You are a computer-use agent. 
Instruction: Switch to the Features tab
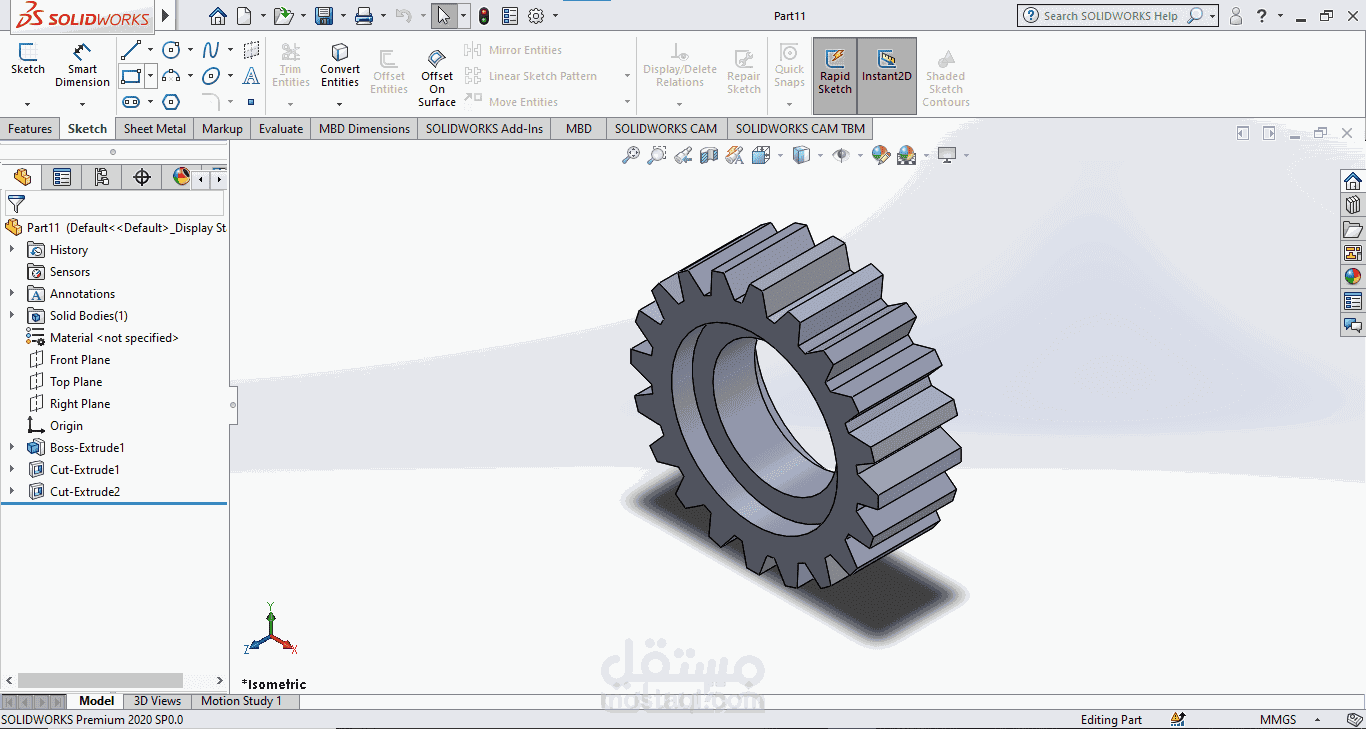pos(30,129)
